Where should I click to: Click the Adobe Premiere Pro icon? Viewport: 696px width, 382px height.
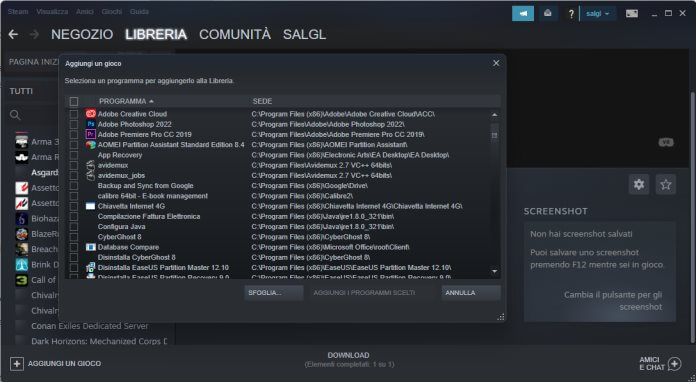[91, 134]
